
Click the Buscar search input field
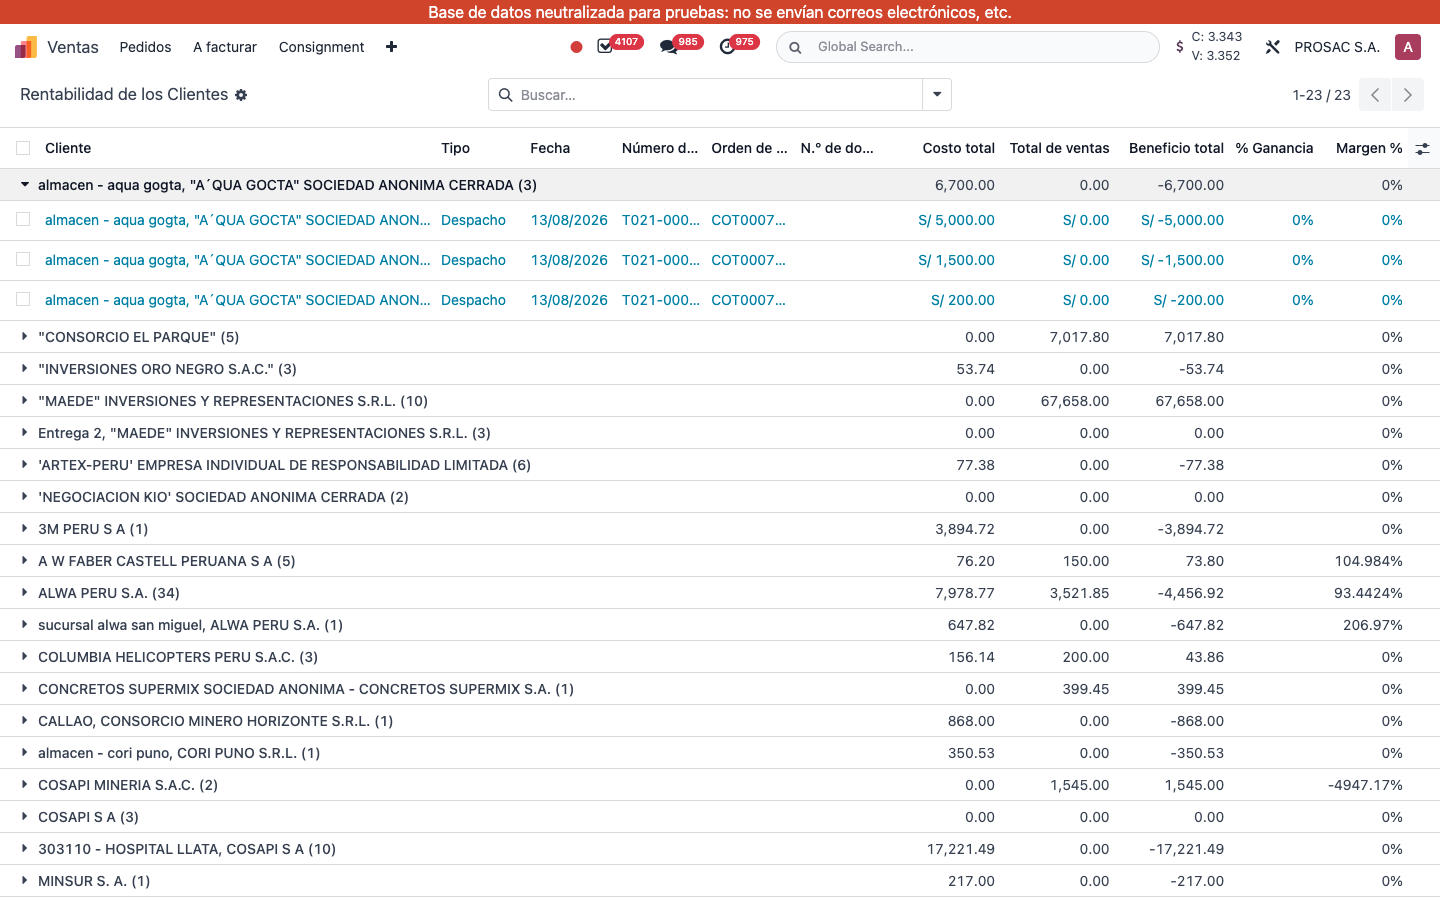718,95
